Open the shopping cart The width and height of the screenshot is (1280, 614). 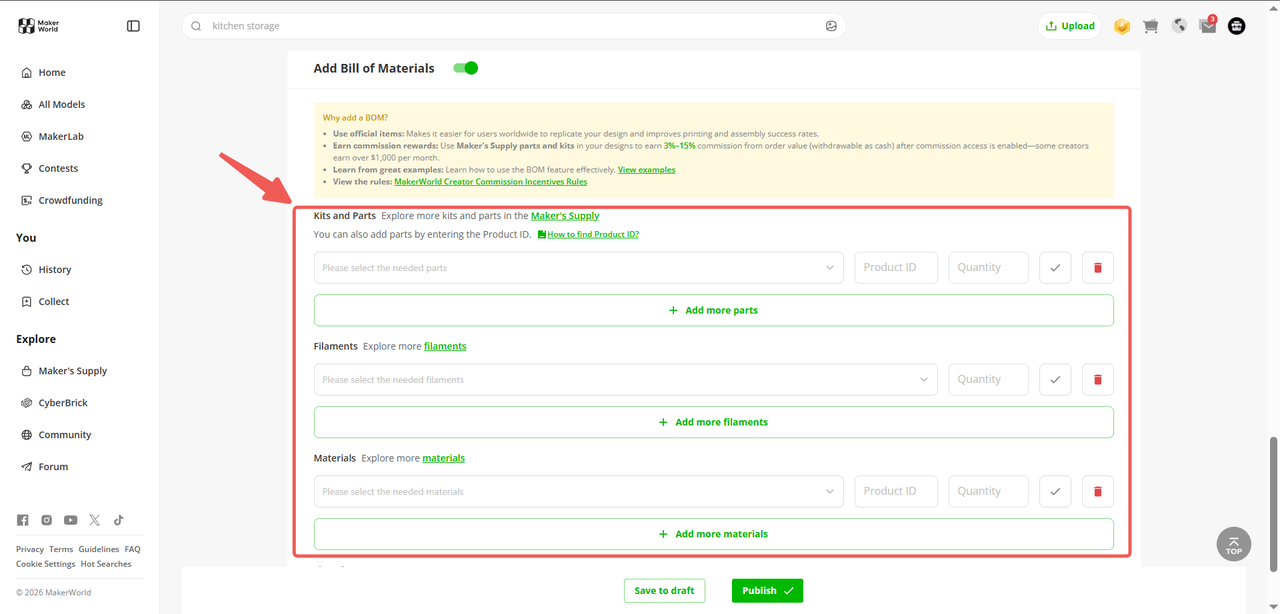1151,26
